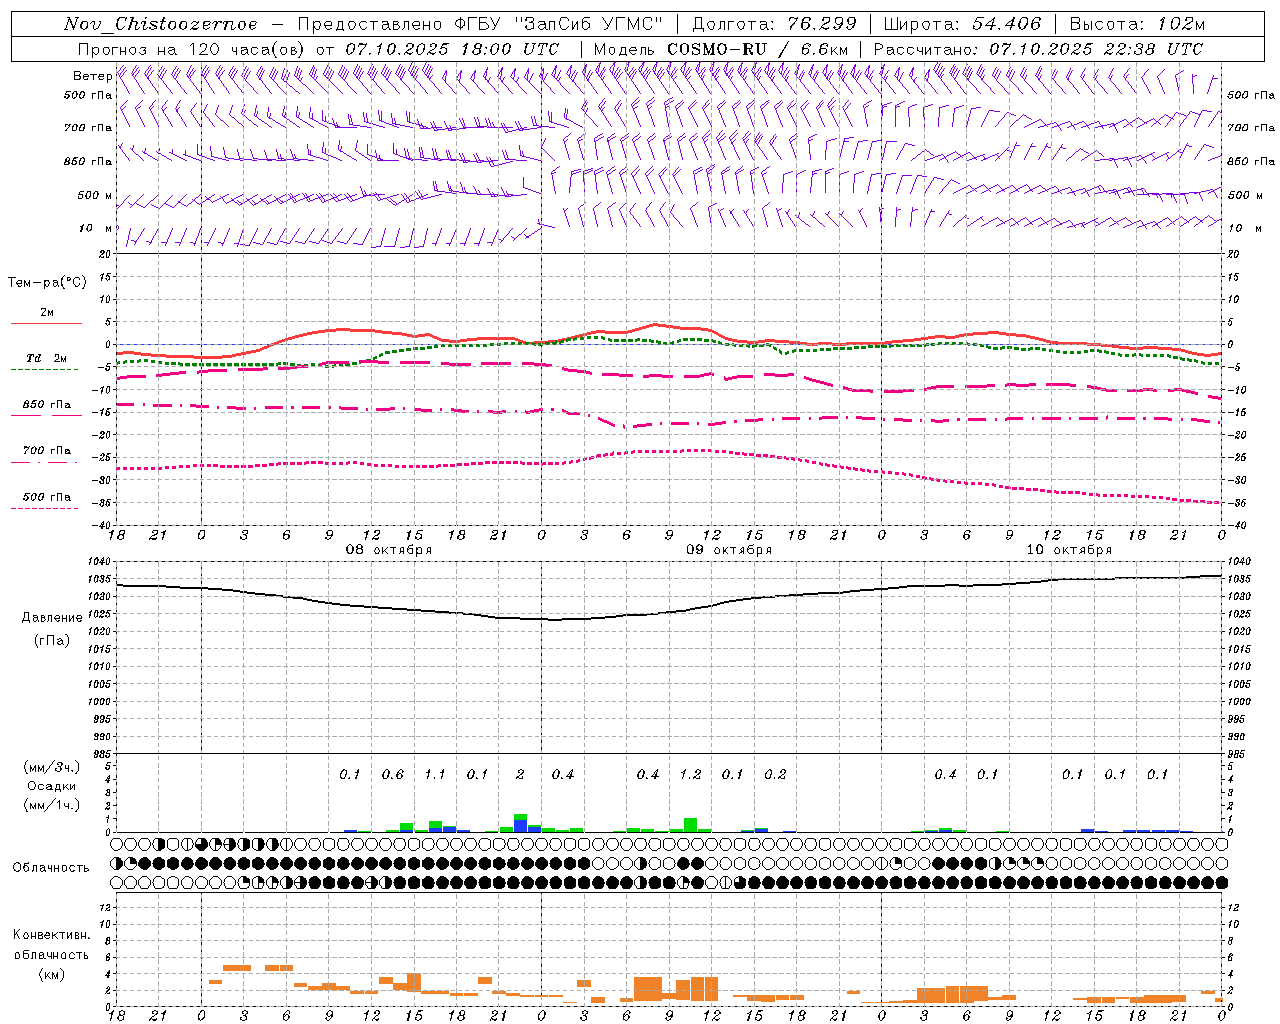Click the date label '08 октября'
Image resolution: width=1280 pixels, height=1024 pixels.
click(x=389, y=550)
